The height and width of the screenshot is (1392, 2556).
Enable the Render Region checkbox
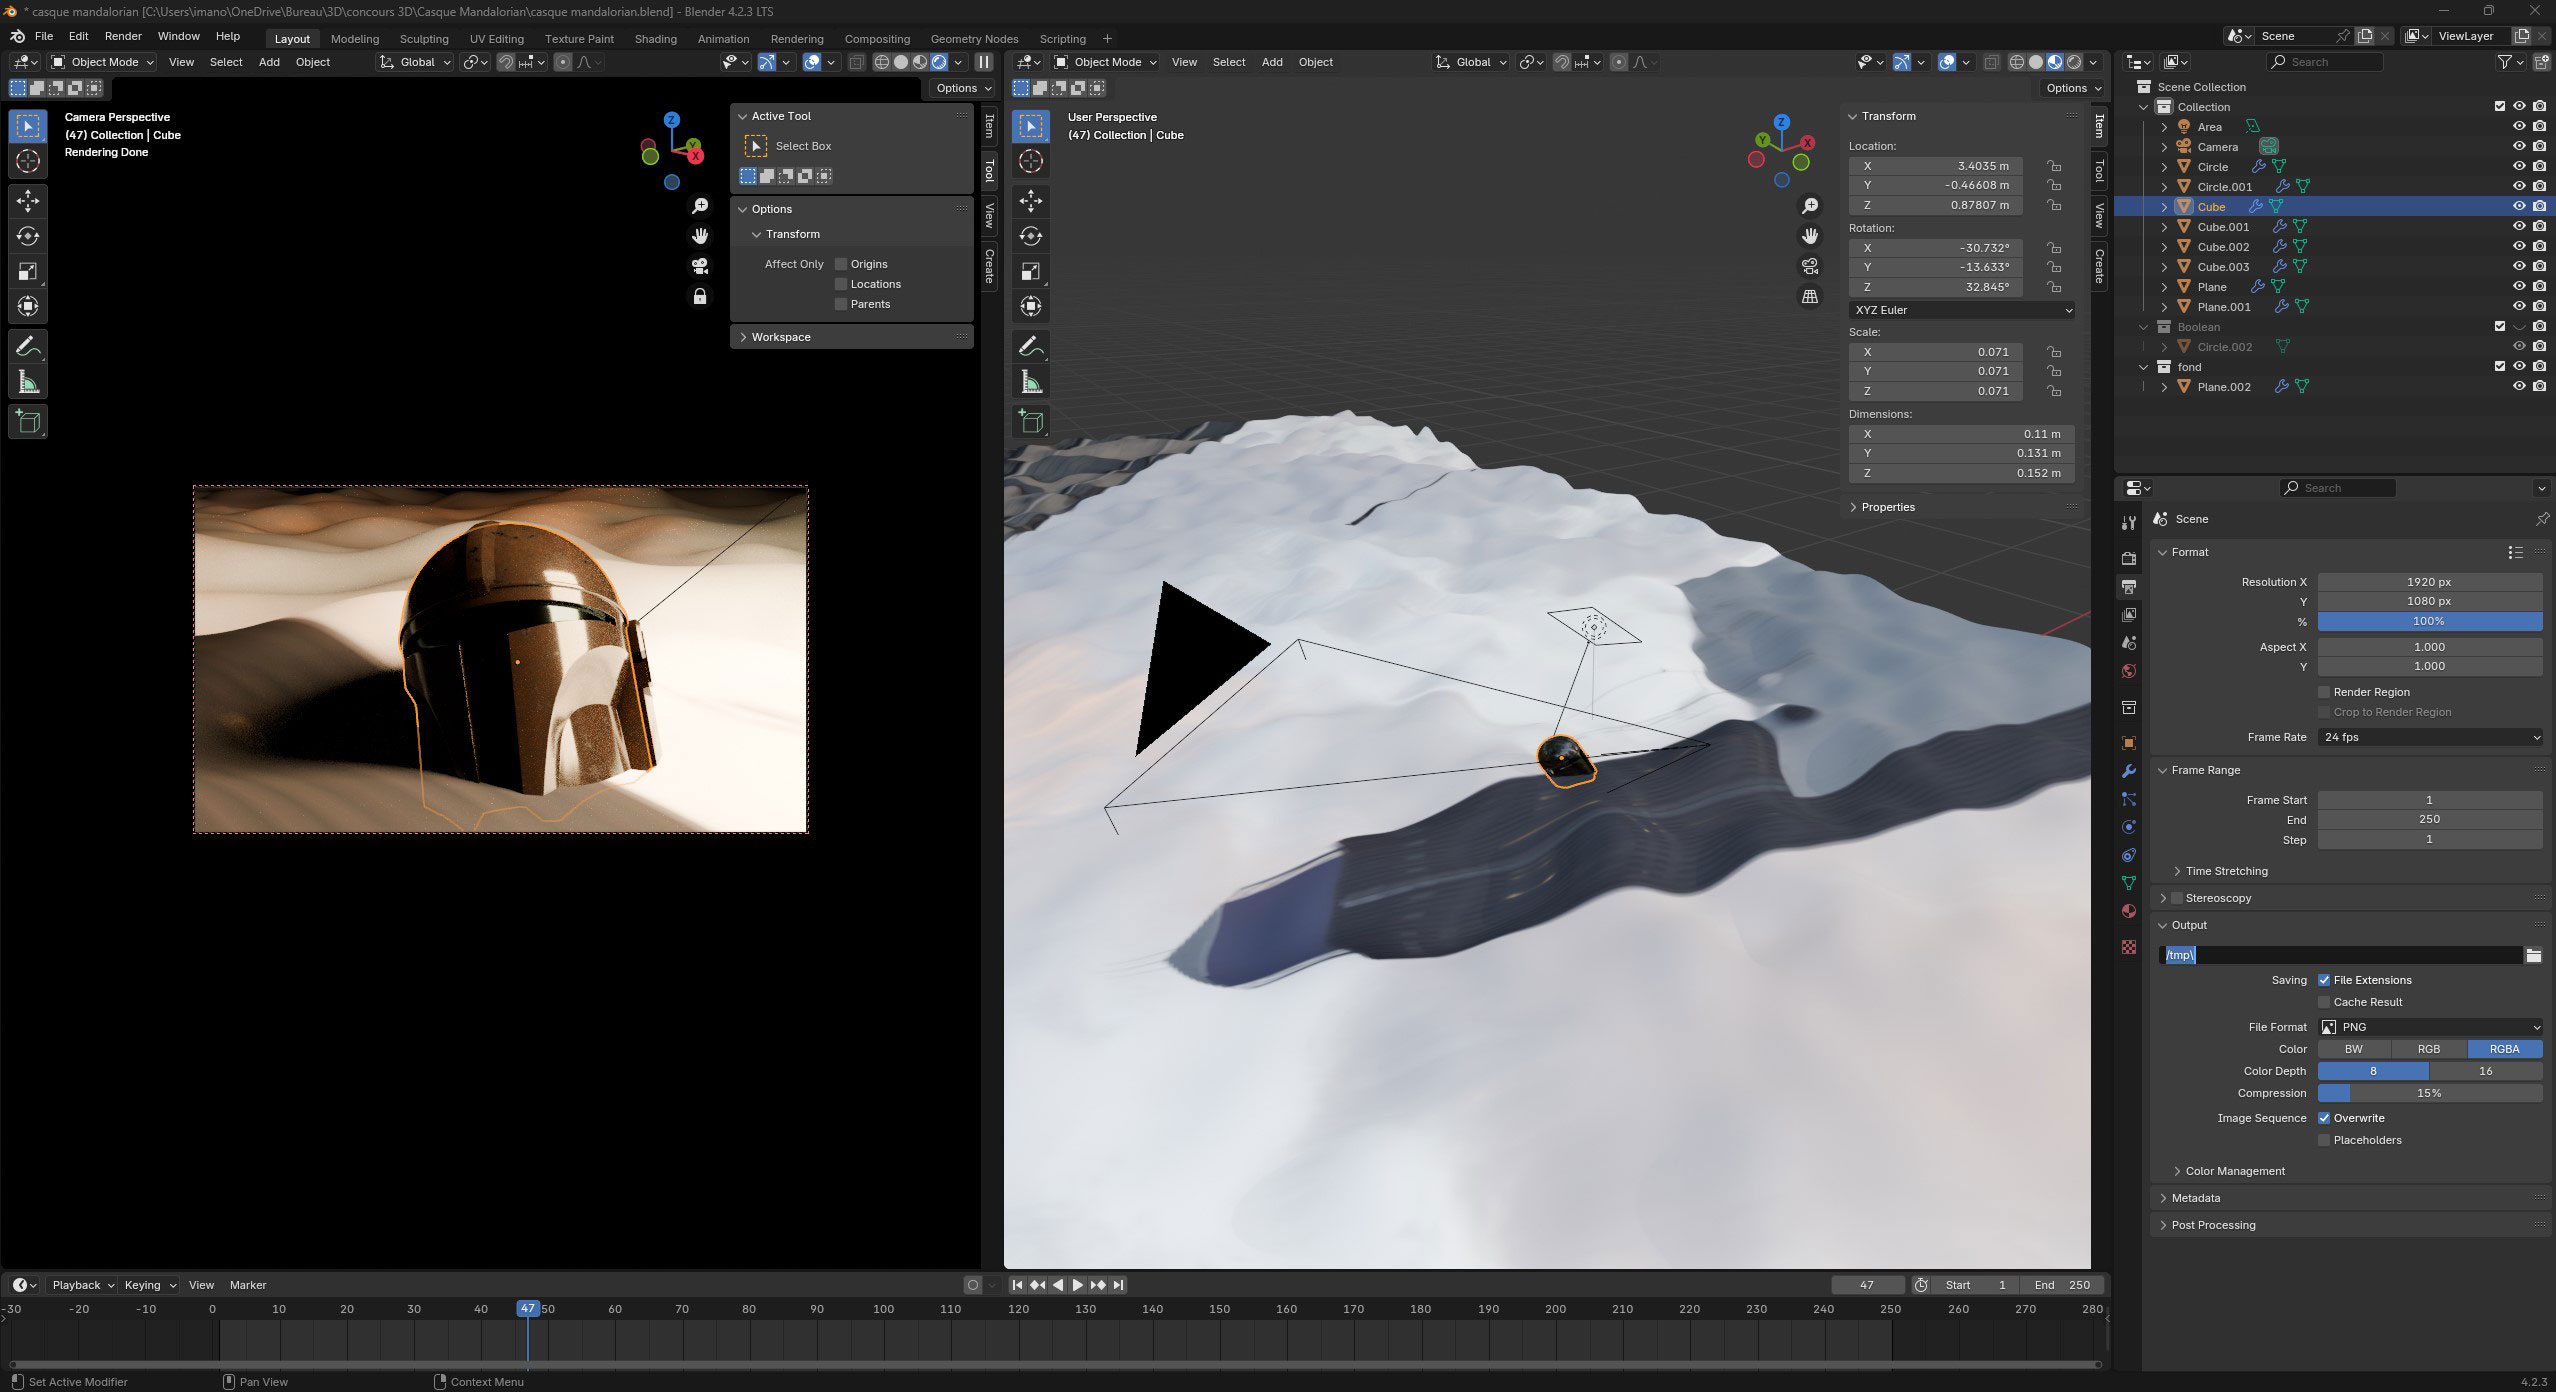tap(2324, 692)
